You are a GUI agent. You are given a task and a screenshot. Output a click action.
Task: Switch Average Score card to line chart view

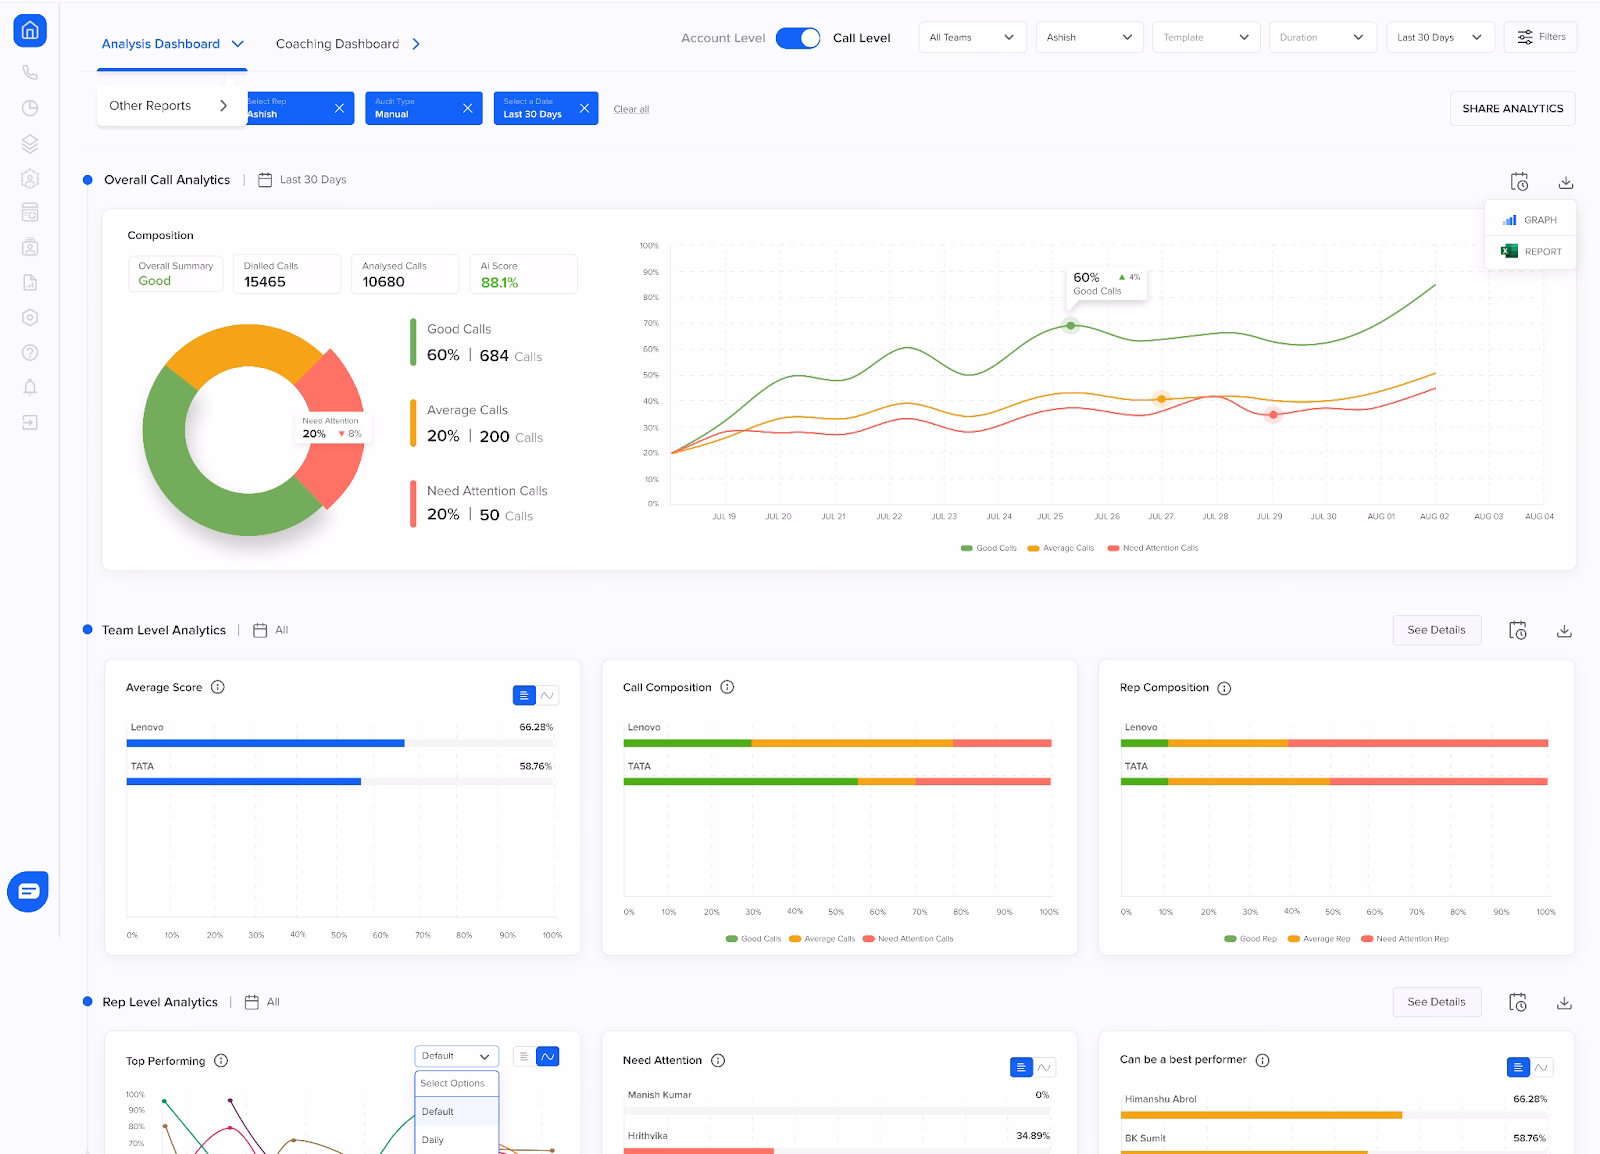[546, 694]
